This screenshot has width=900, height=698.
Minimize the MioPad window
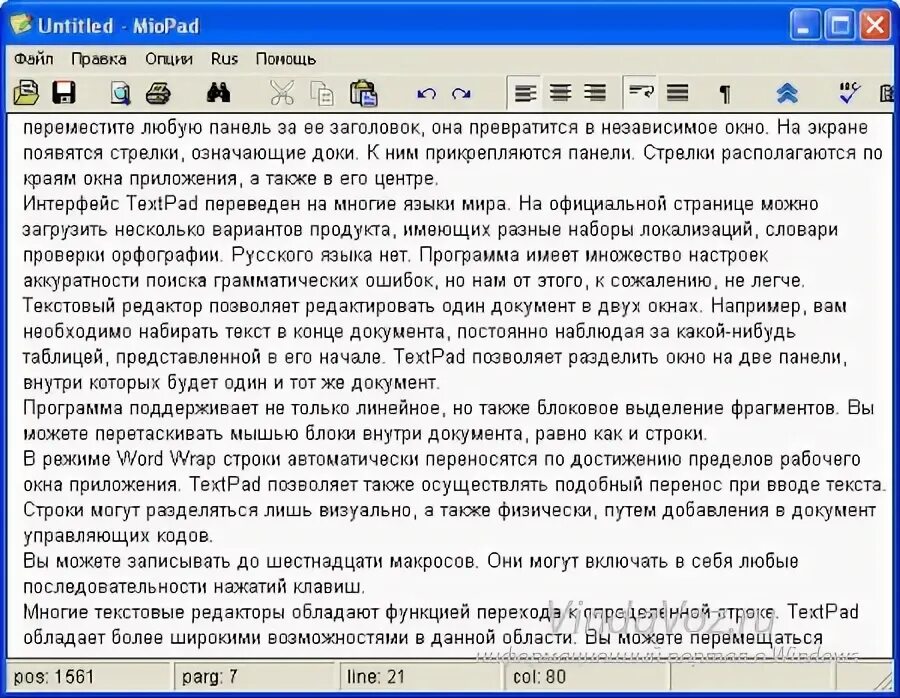[805, 25]
